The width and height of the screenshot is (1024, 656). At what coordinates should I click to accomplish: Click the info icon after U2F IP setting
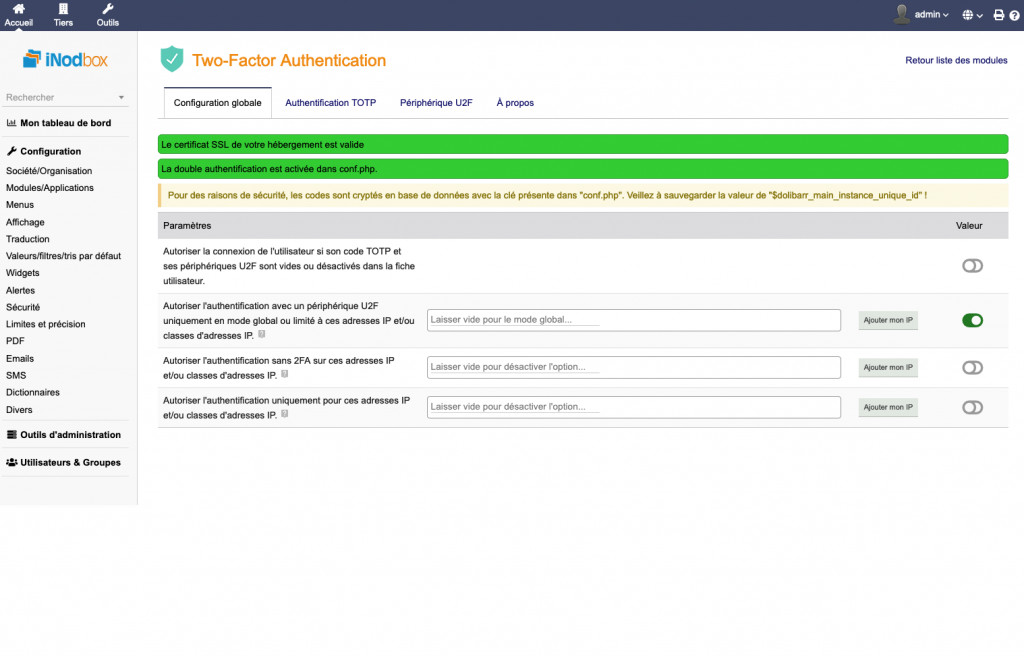[261, 335]
